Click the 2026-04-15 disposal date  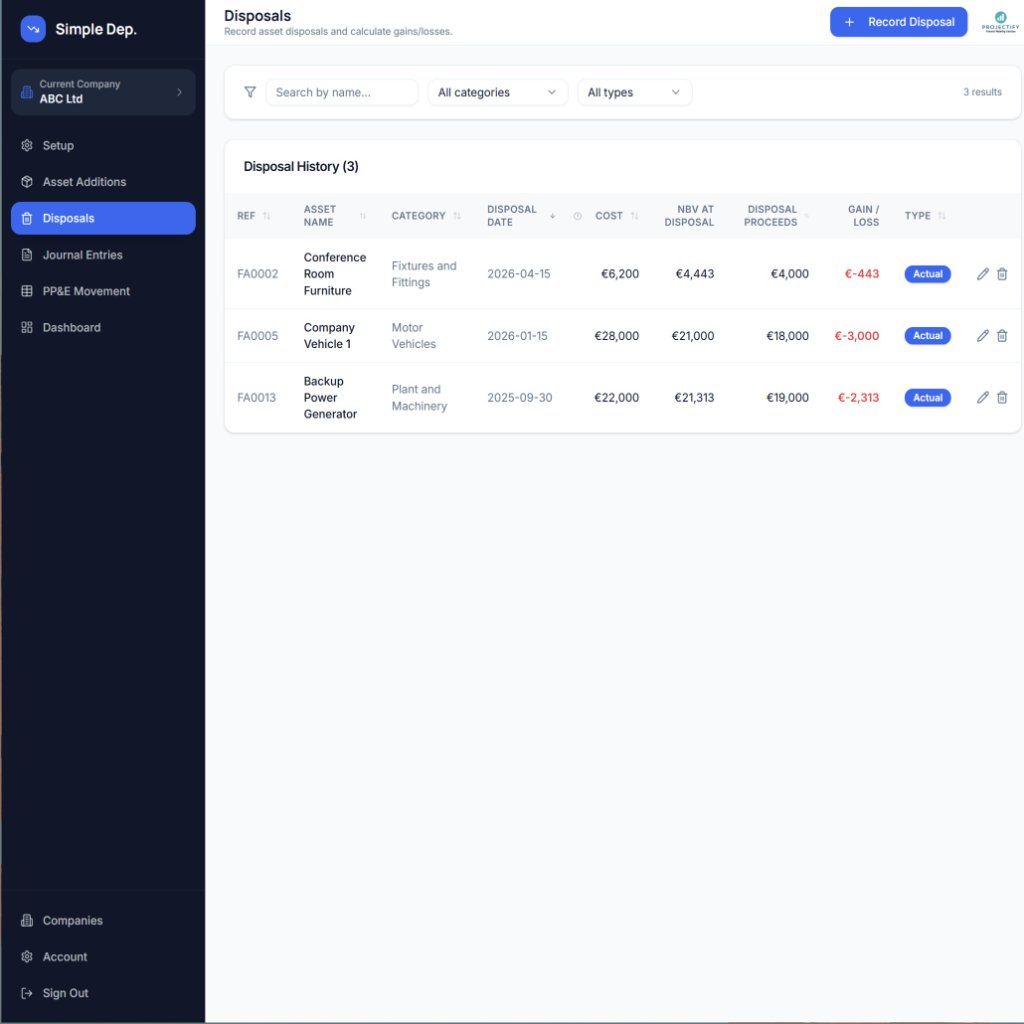(x=519, y=274)
